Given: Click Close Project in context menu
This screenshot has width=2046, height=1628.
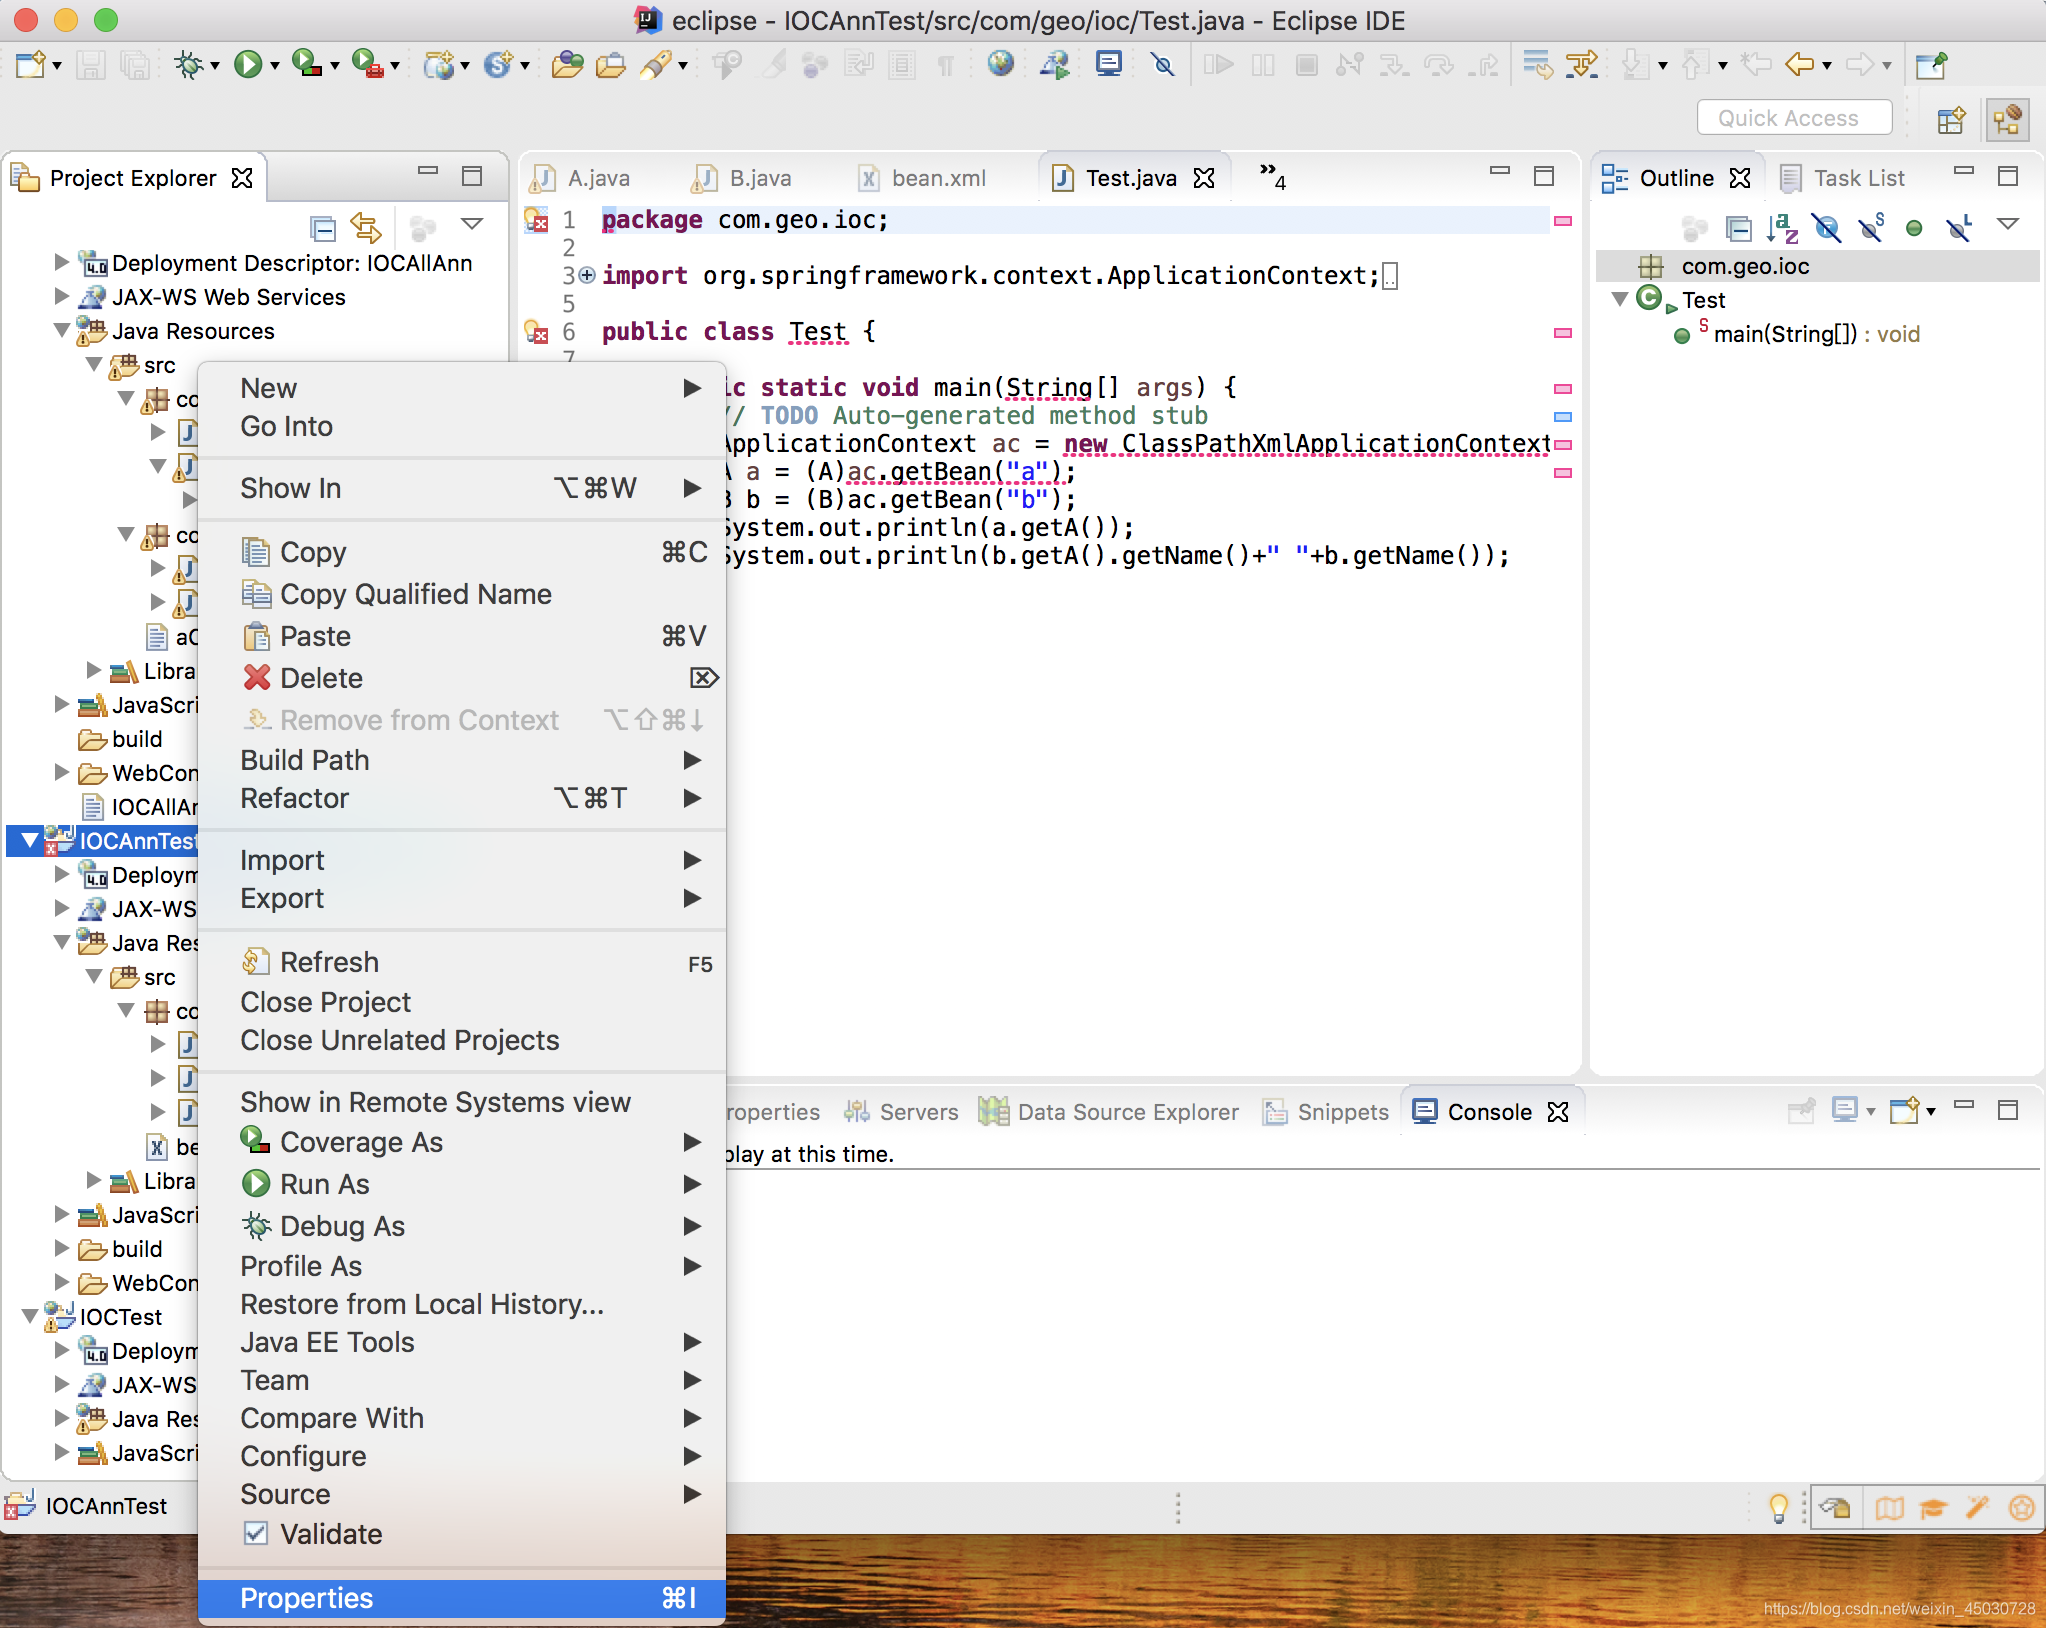Looking at the screenshot, I should [462, 1002].
